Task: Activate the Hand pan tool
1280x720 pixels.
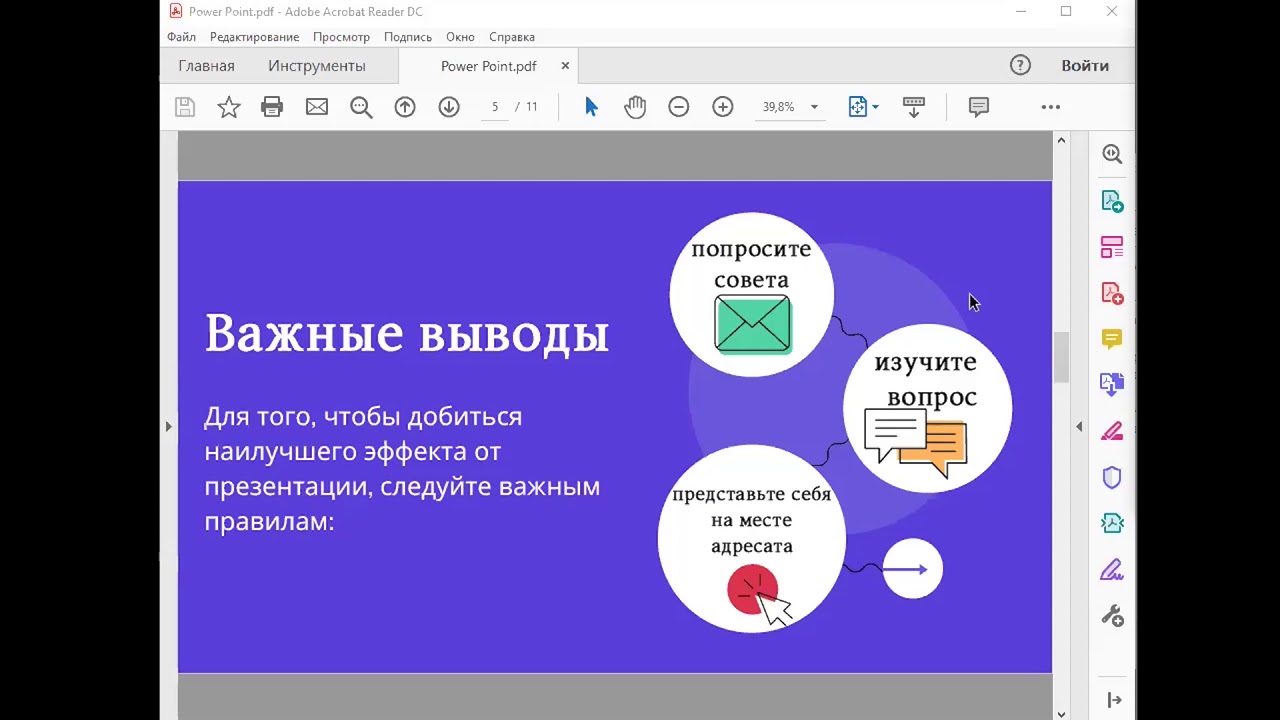Action: [635, 107]
